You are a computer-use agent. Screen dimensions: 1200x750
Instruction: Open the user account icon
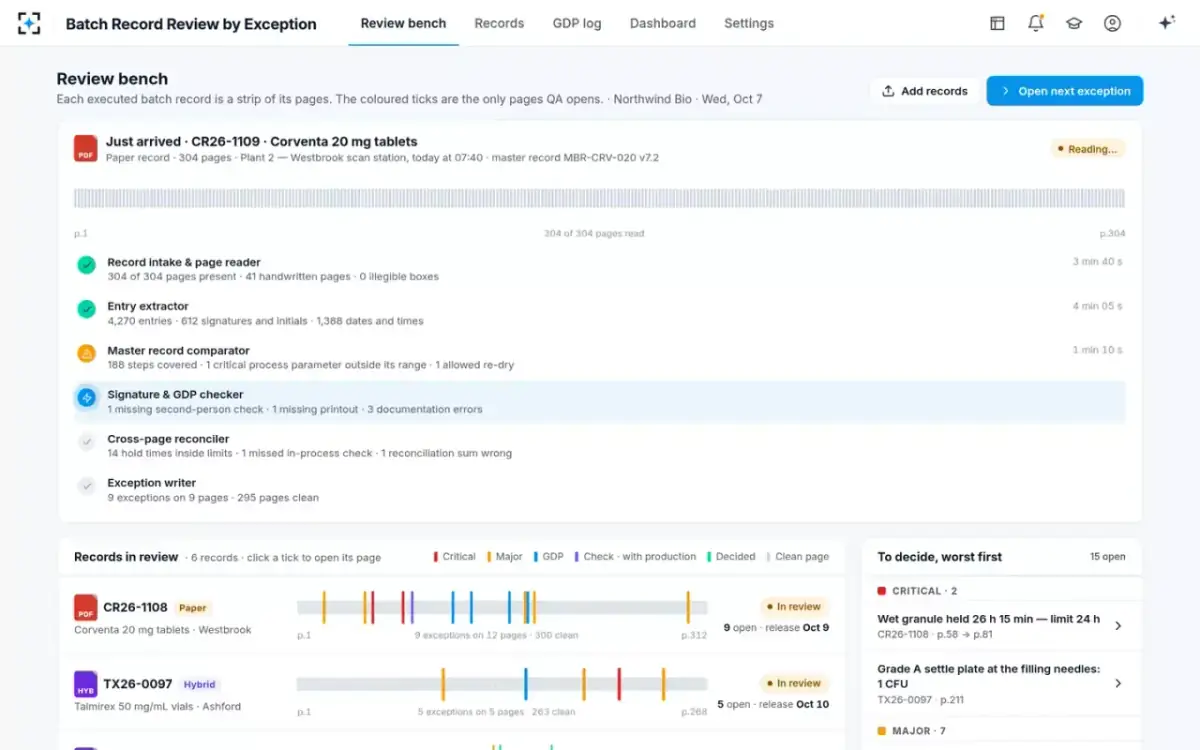[1112, 23]
